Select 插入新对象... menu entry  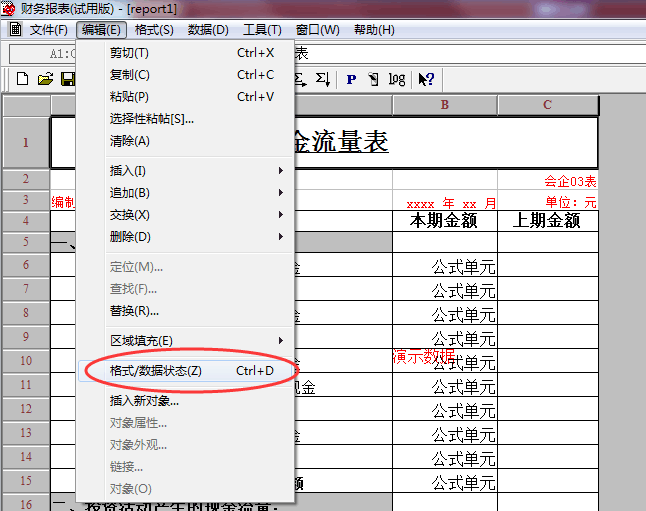point(185,400)
